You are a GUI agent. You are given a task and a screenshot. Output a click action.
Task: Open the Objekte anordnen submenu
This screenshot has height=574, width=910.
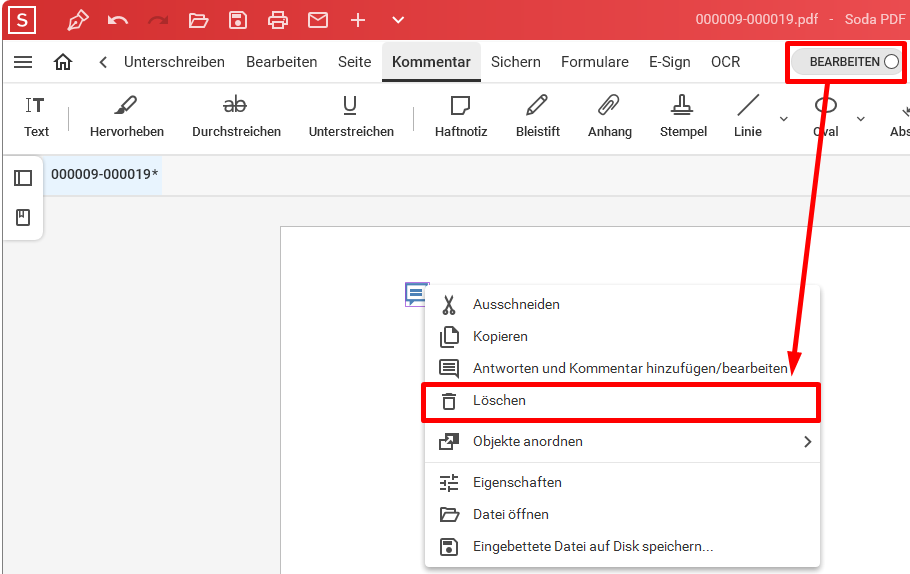(x=622, y=442)
